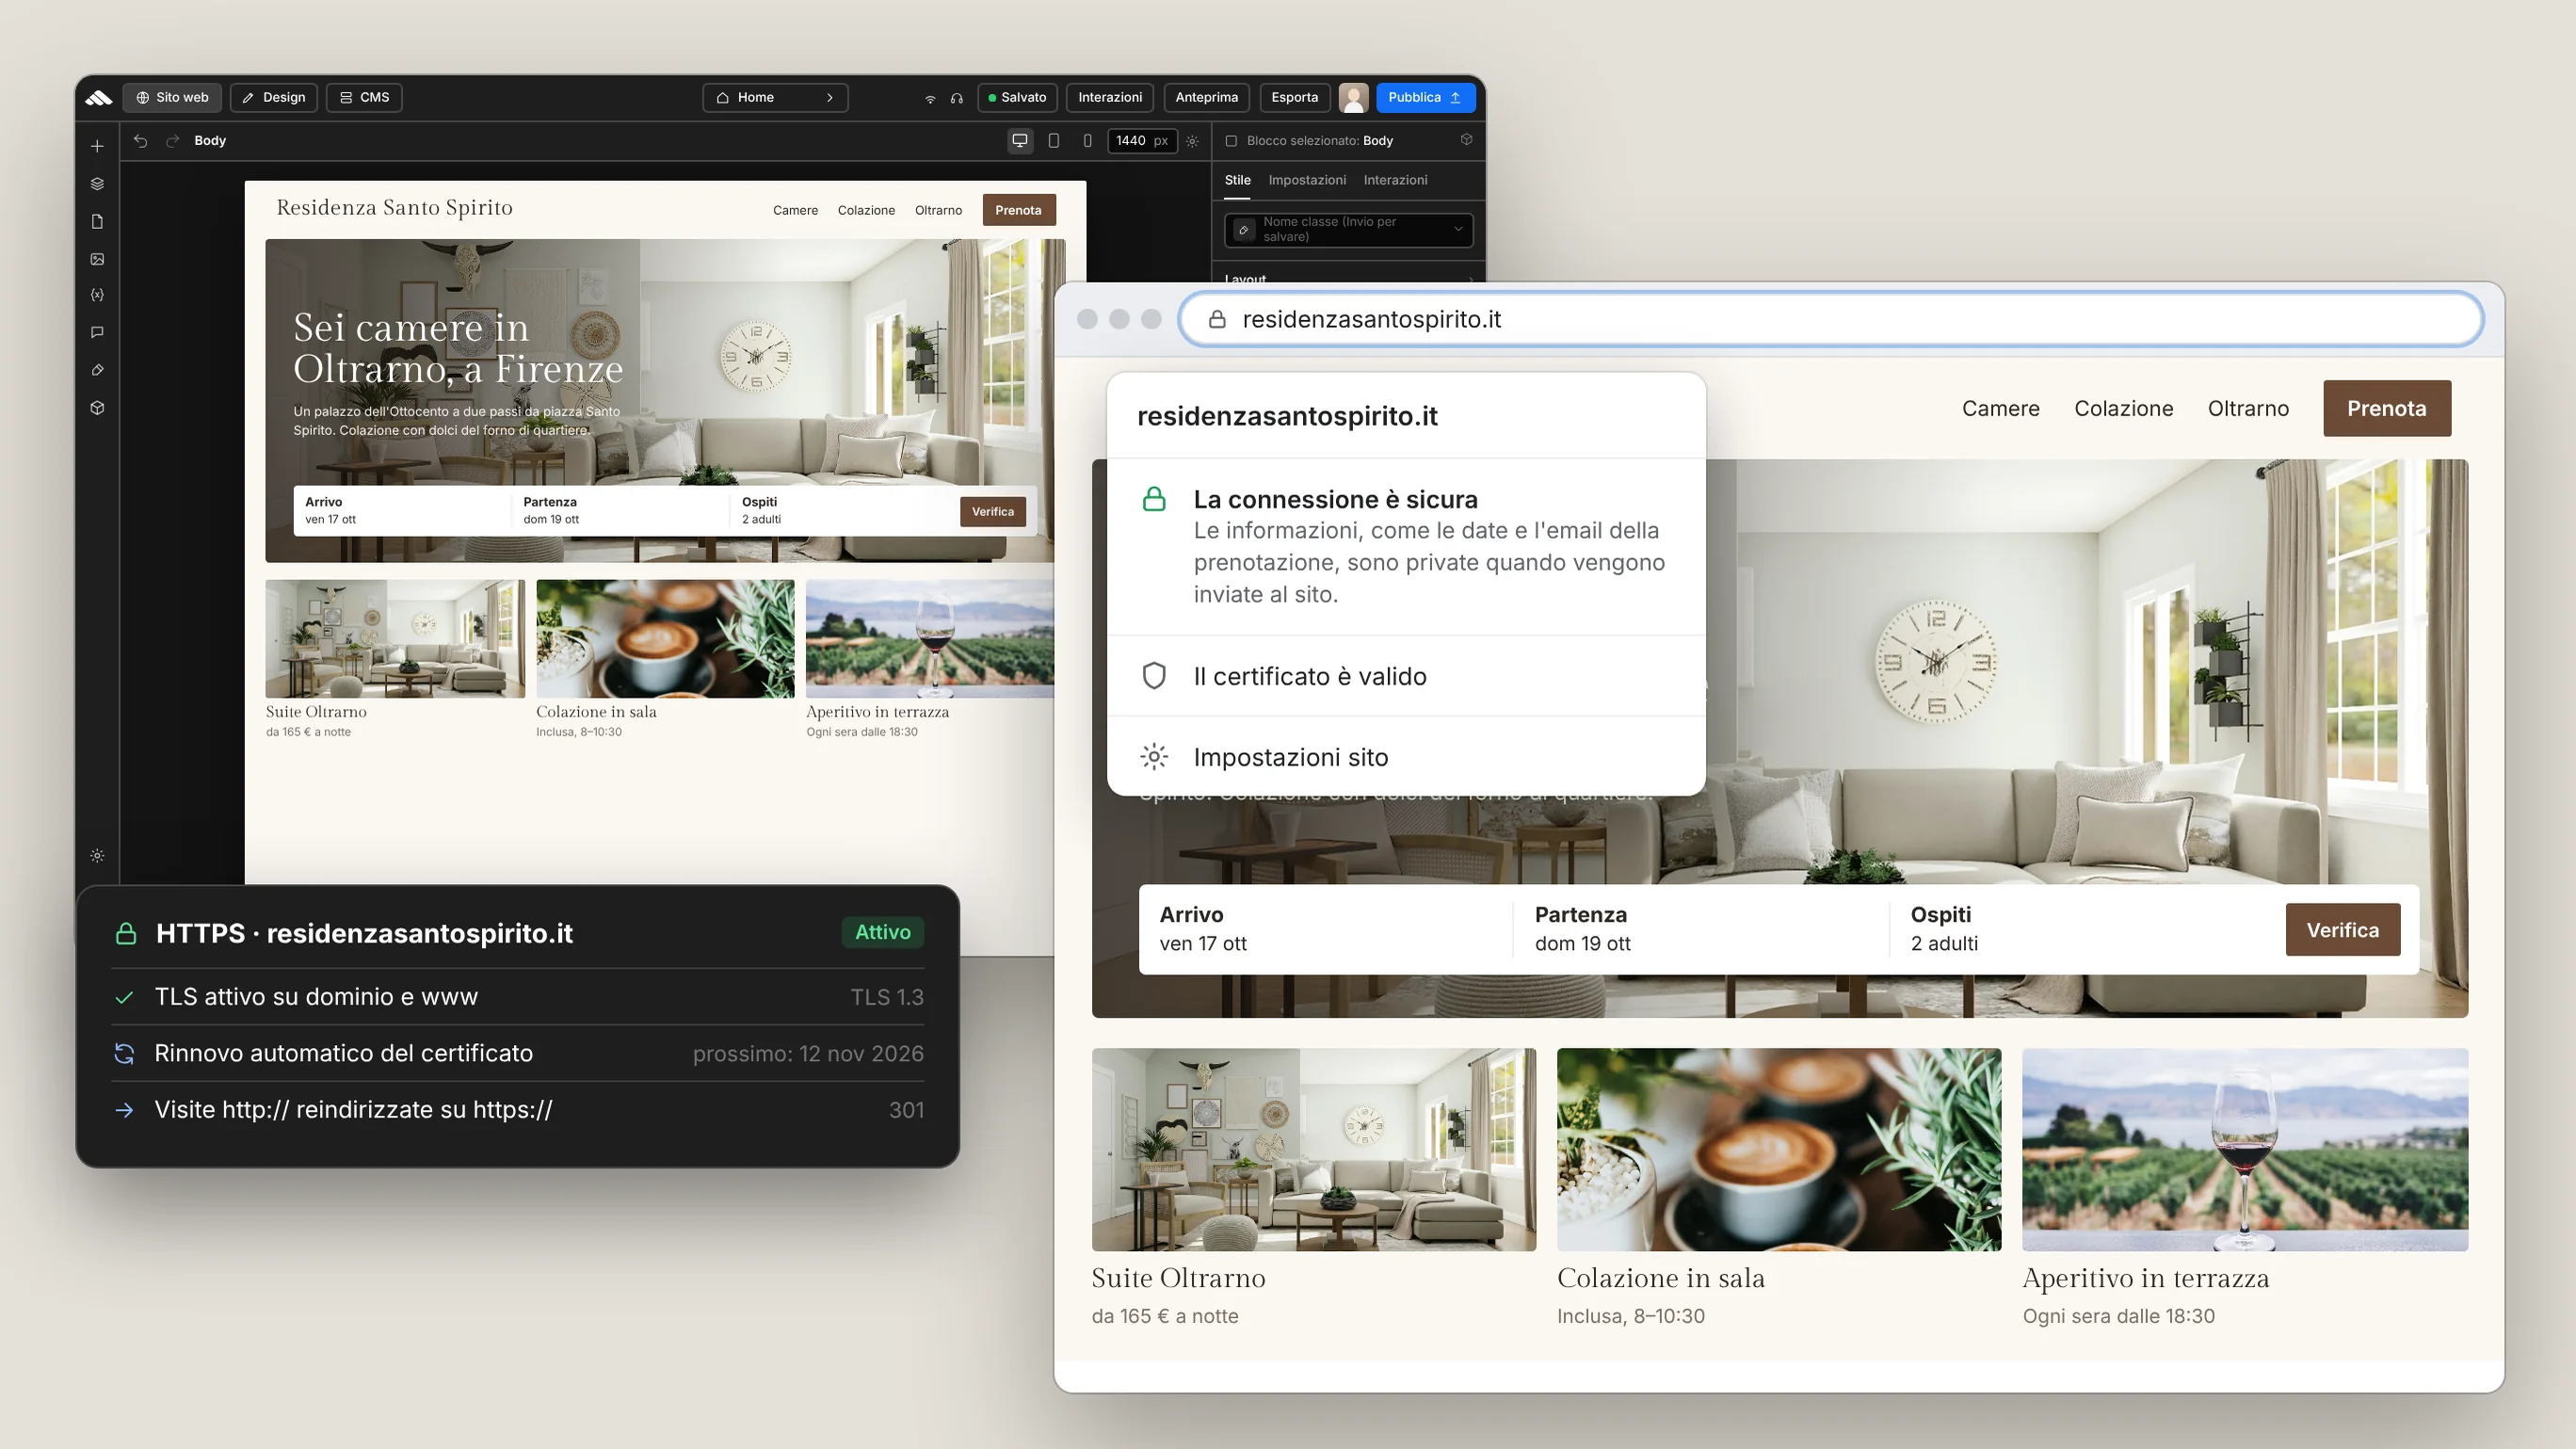Click Prenota button in the browser window
Screen dimensions: 2576x1449
pos(2386,408)
